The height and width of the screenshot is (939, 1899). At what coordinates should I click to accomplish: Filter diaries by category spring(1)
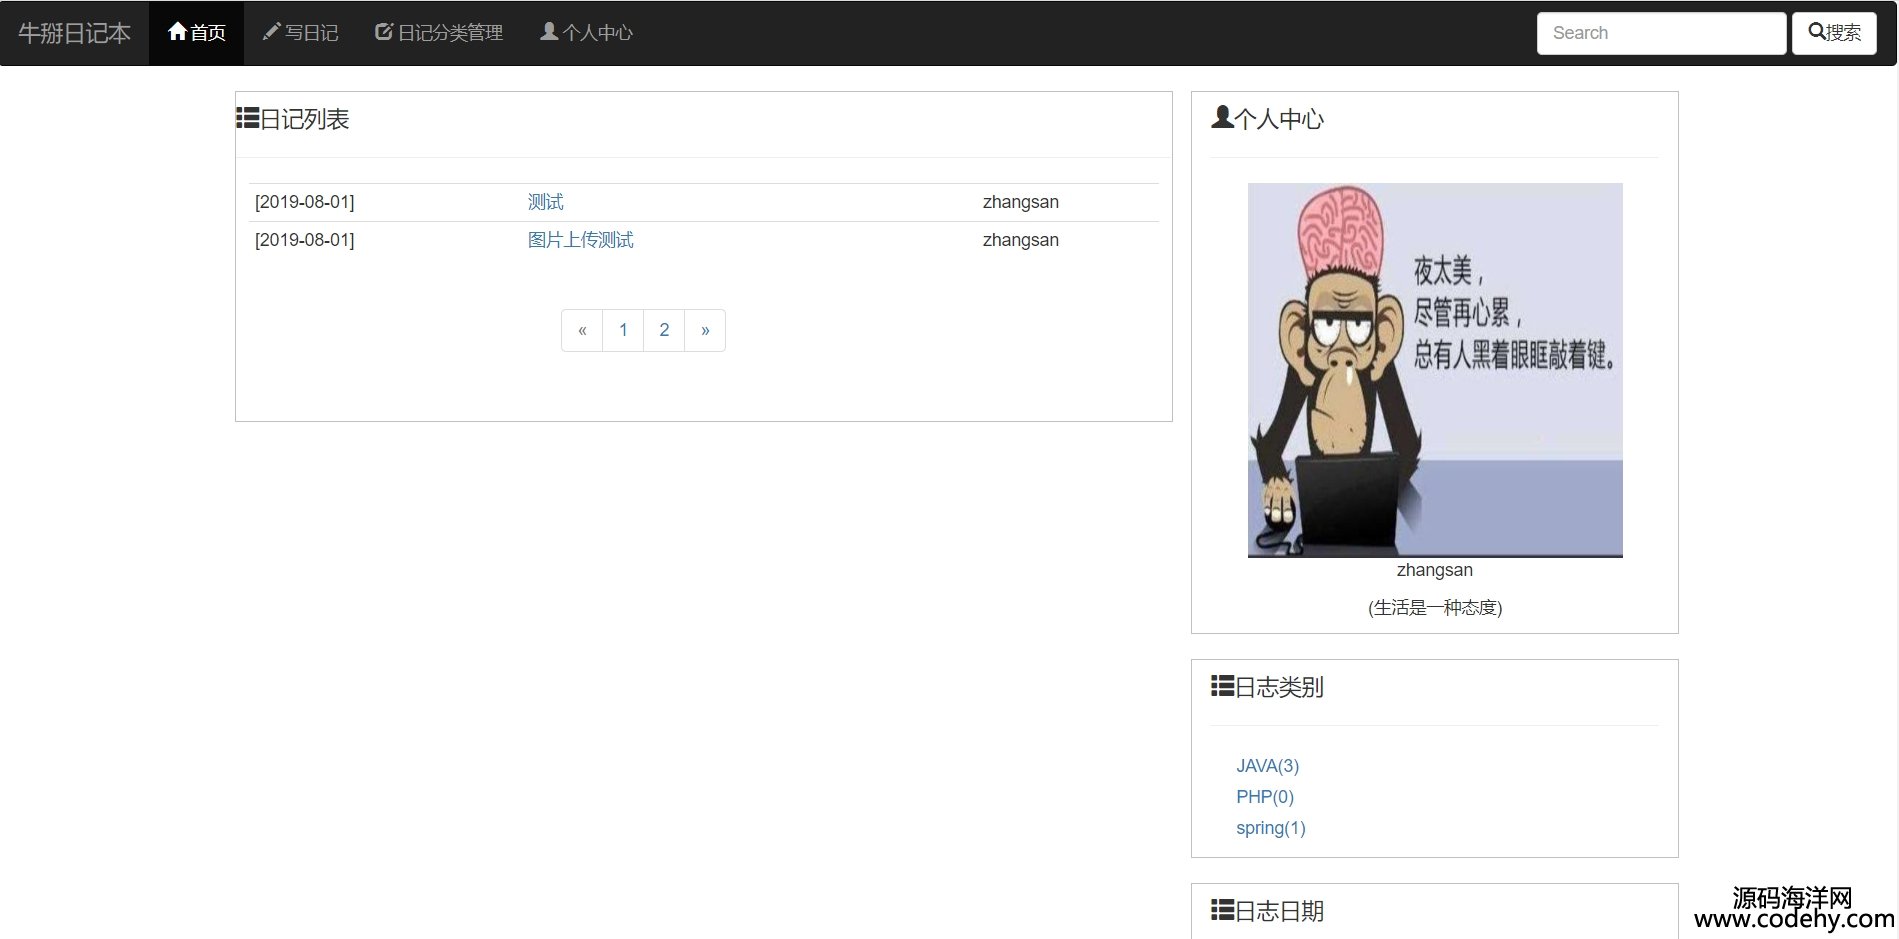(x=1271, y=828)
